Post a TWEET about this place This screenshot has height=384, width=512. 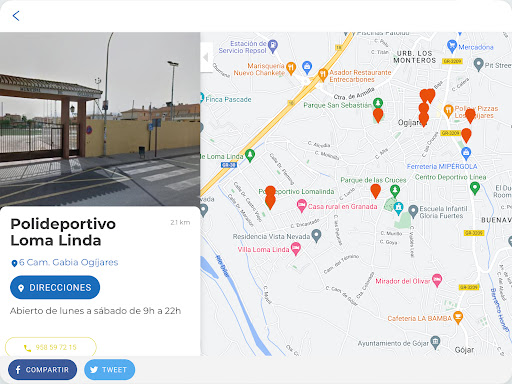coord(110,370)
